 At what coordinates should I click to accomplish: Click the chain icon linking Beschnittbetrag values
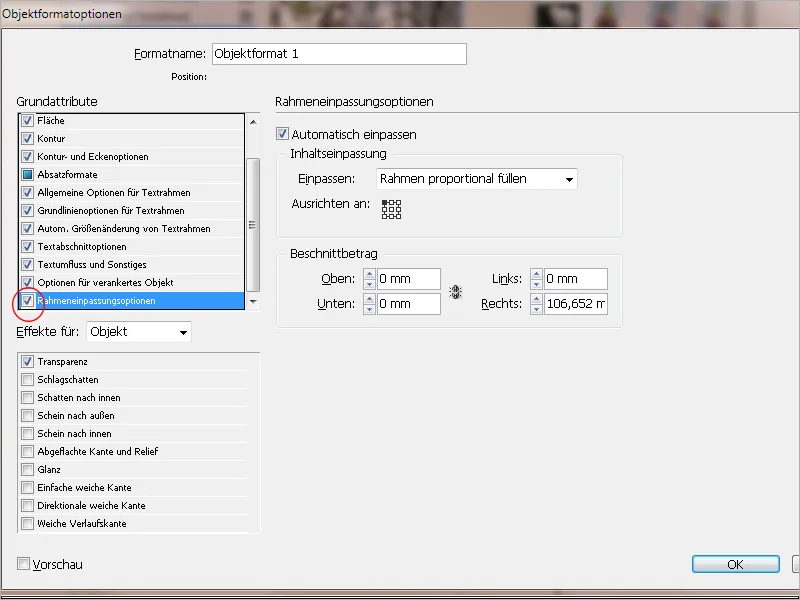pyautogui.click(x=455, y=291)
